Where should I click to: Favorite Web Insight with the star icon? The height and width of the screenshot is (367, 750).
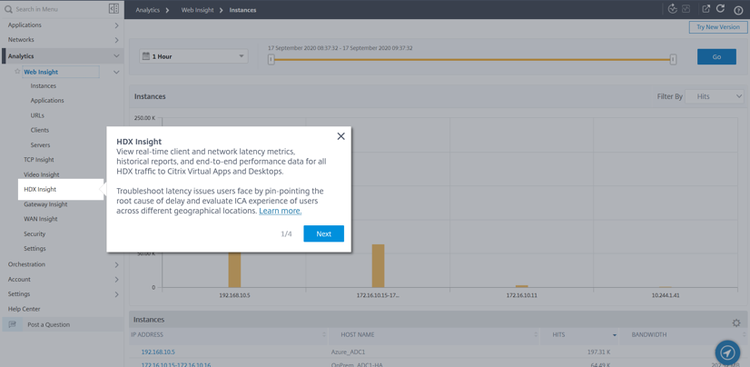click(18, 71)
